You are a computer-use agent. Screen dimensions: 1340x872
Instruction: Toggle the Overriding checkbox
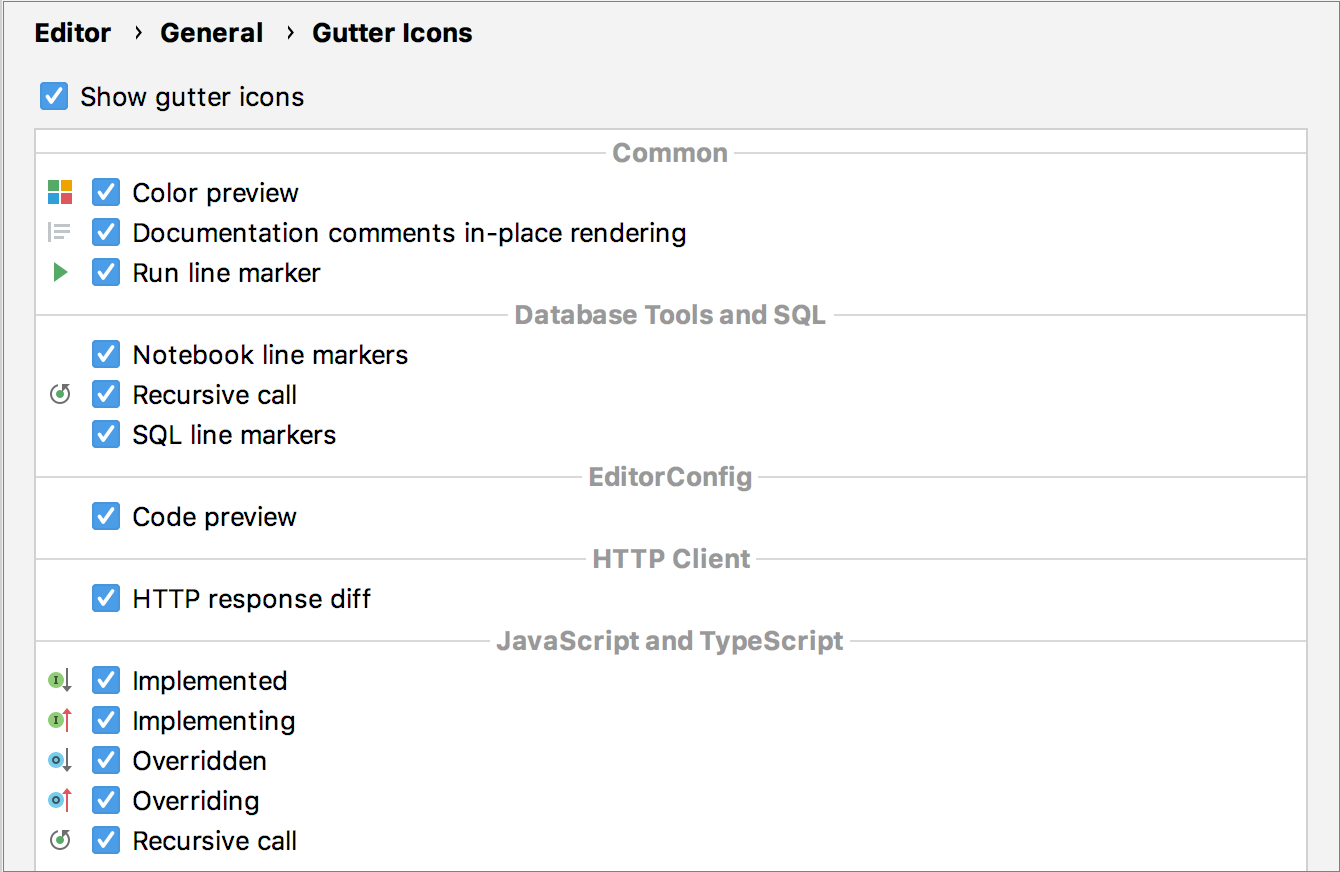(x=105, y=800)
